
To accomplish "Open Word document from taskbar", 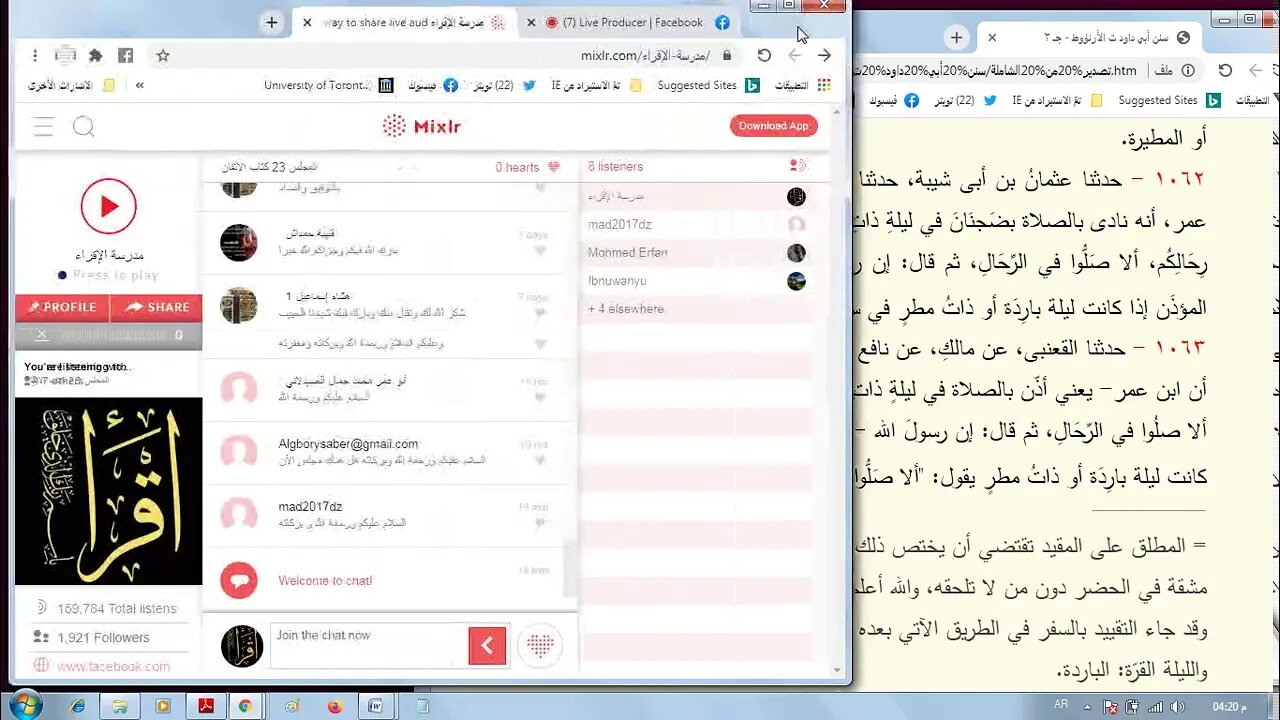I will [376, 706].
